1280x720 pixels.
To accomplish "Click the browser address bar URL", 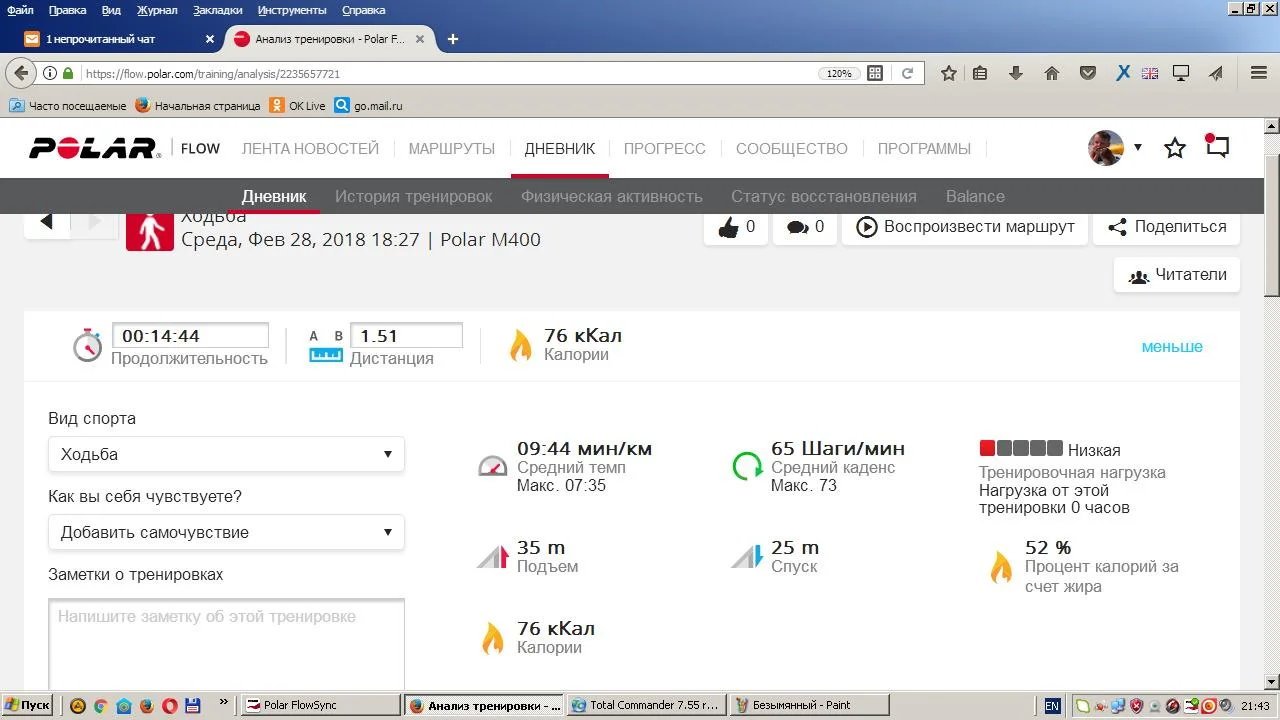I will pos(213,73).
